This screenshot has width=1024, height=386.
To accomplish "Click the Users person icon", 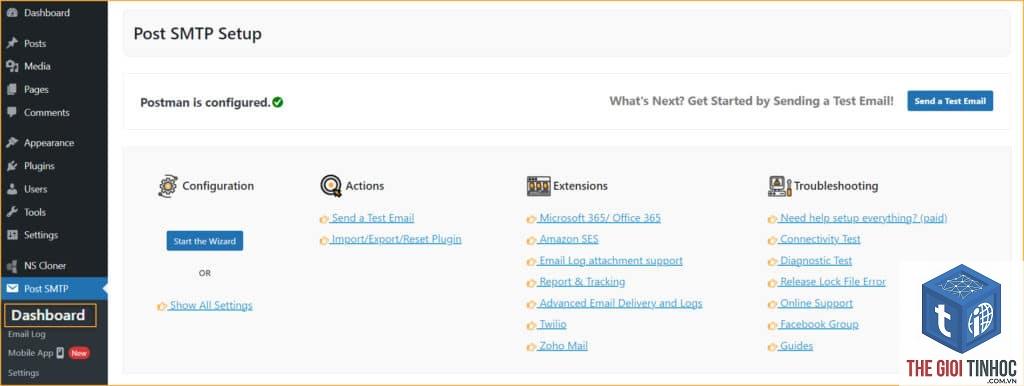I will coord(11,189).
